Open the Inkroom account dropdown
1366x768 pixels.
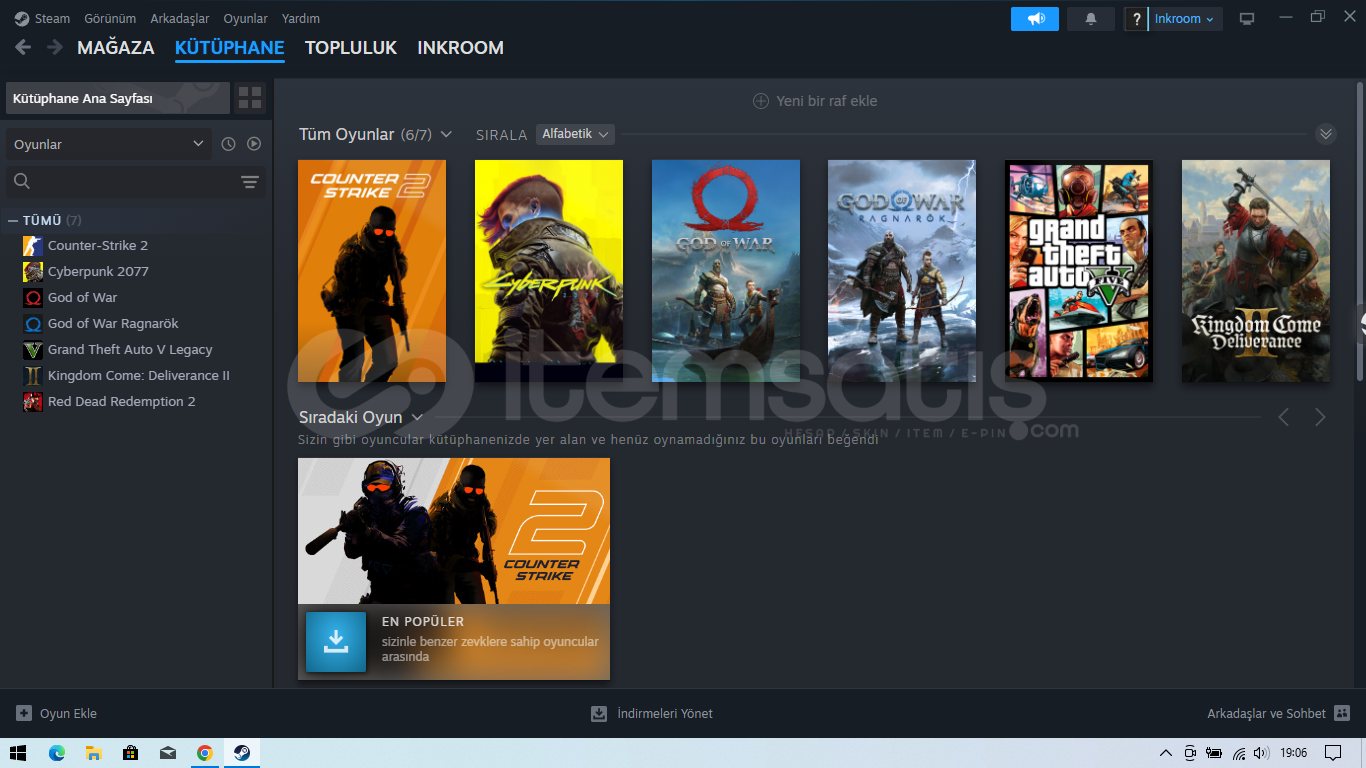pyautogui.click(x=1185, y=19)
